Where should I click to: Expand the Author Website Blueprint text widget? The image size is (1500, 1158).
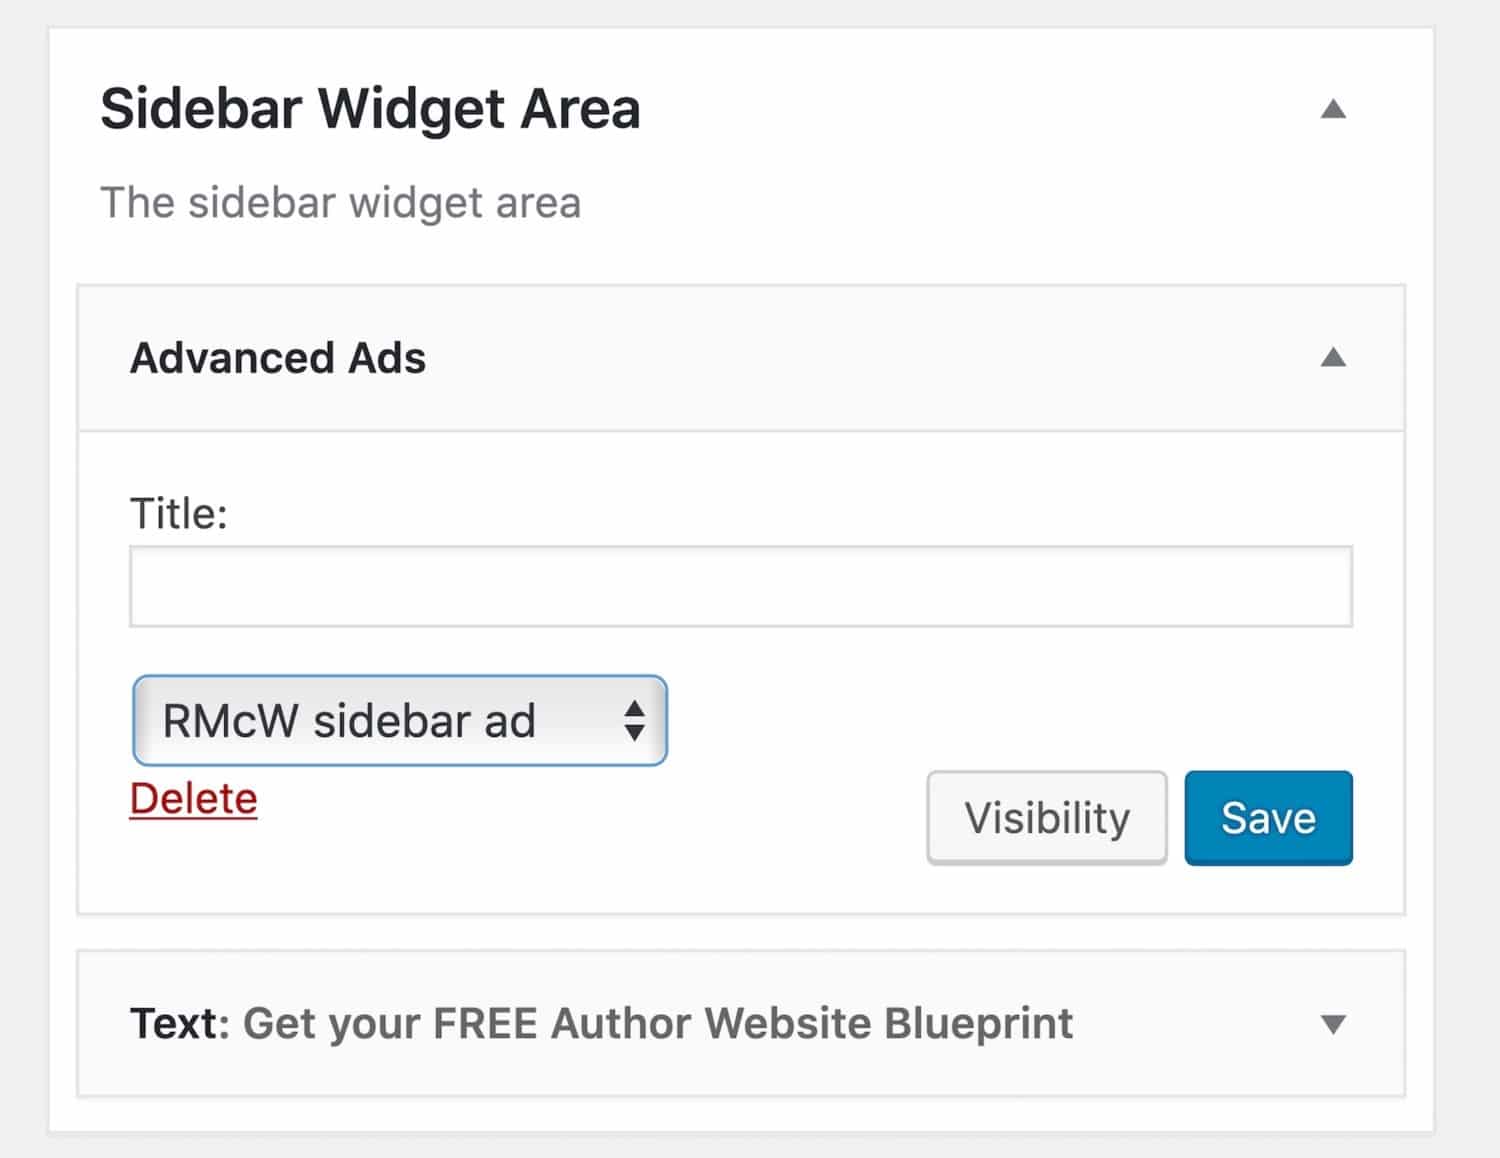click(1336, 1023)
